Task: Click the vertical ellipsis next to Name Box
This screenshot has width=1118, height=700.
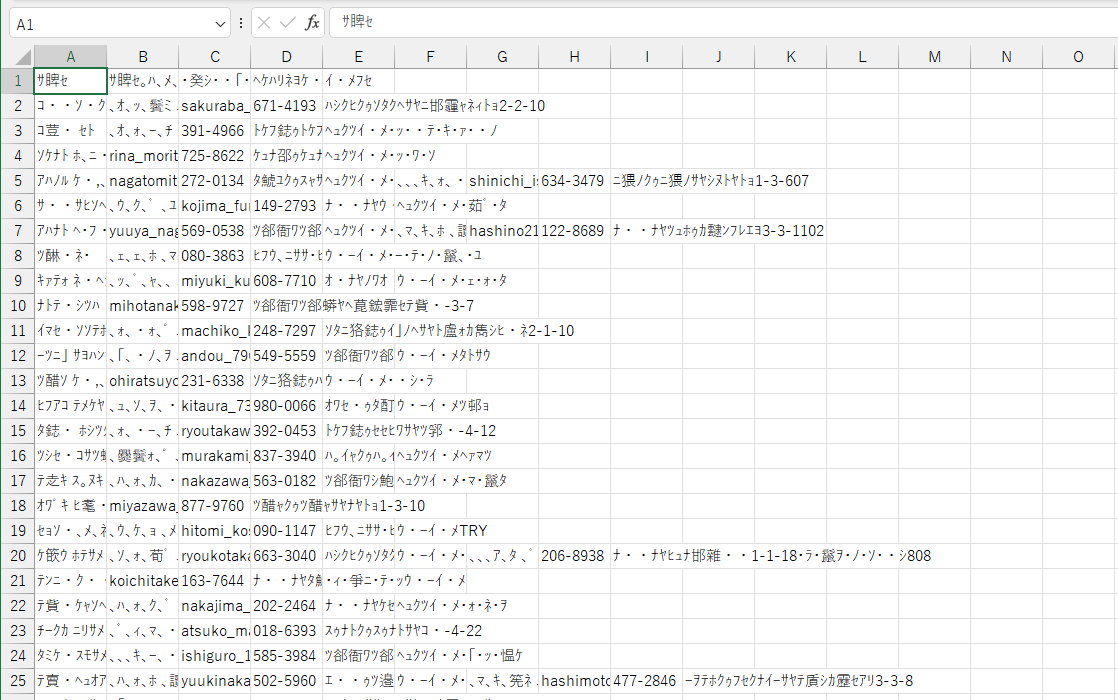Action: [240, 22]
